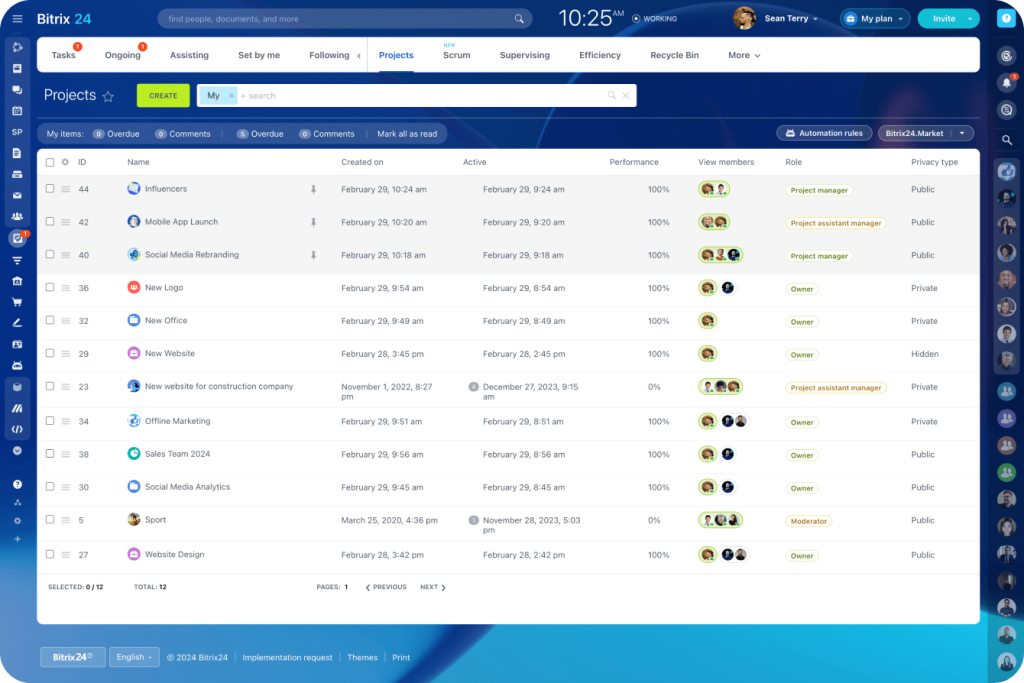Open the Messenger icon in left sidebar

click(x=17, y=91)
